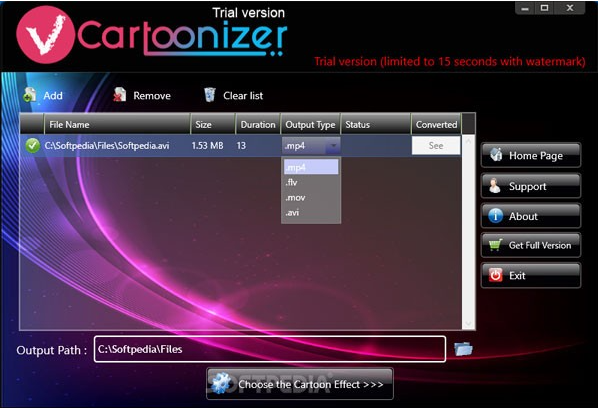598x408 pixels.
Task: Select .mp4 in the dropdown list
Action: pyautogui.click(x=311, y=167)
